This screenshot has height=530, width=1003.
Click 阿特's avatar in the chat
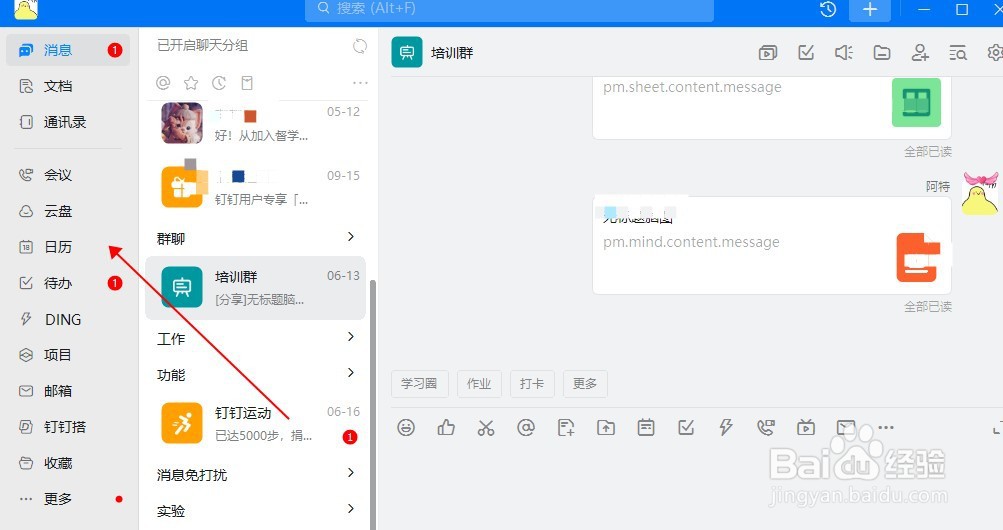click(x=980, y=194)
